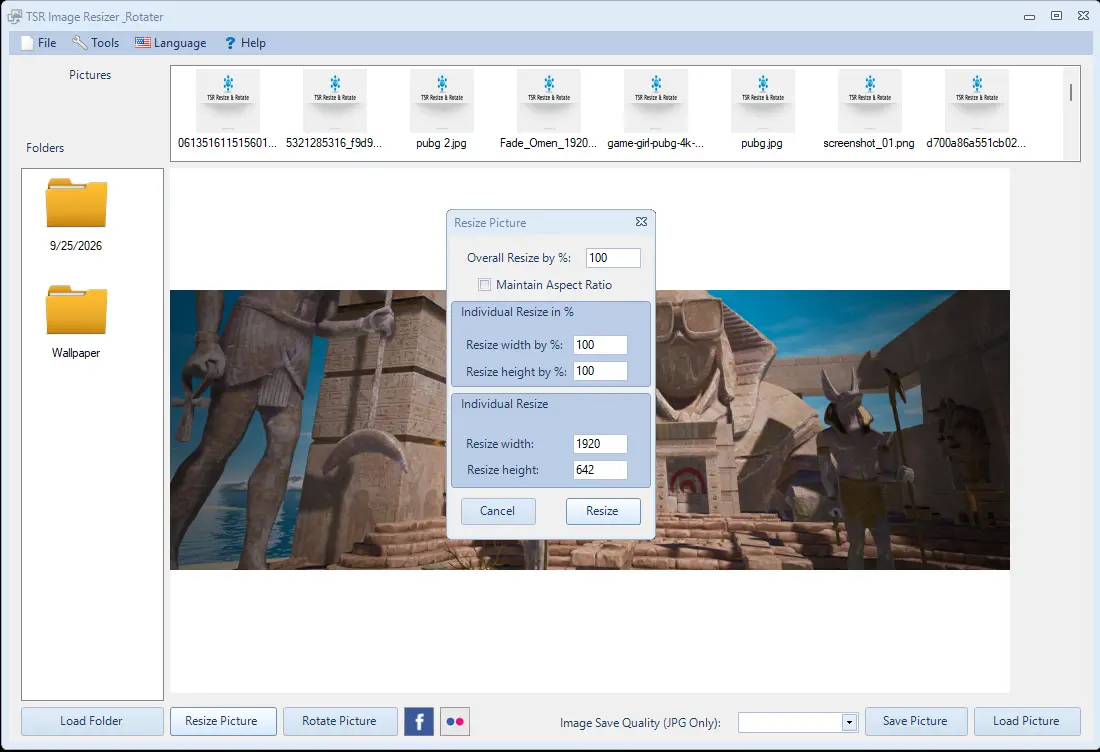Click the Save Picture button

[x=915, y=721]
